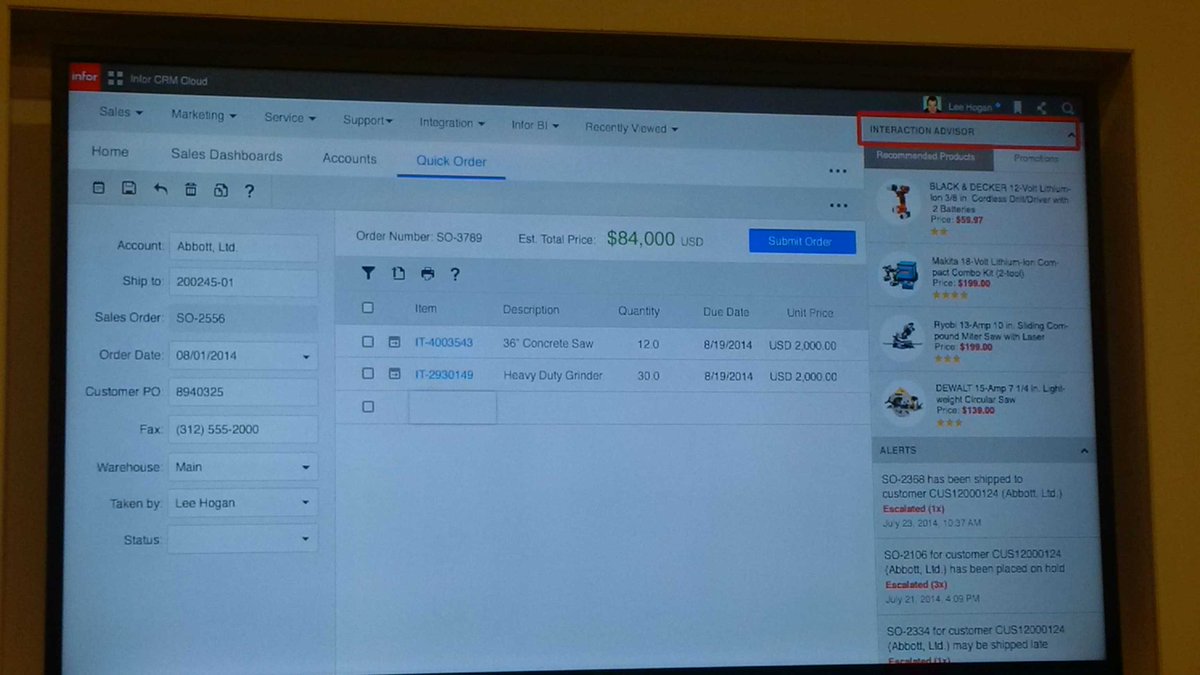Image resolution: width=1200 pixels, height=675 pixels.
Task: Open the Service dropdown menu
Action: (x=290, y=118)
